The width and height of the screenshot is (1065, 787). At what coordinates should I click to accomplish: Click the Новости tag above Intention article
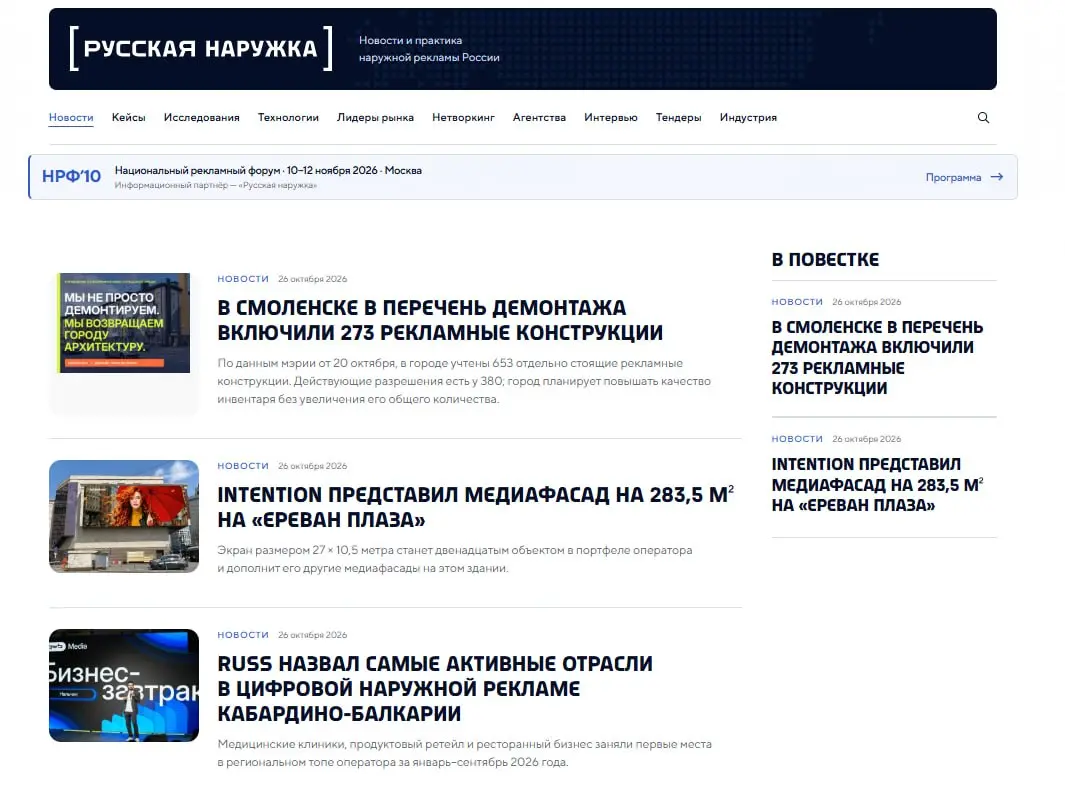[x=243, y=466]
